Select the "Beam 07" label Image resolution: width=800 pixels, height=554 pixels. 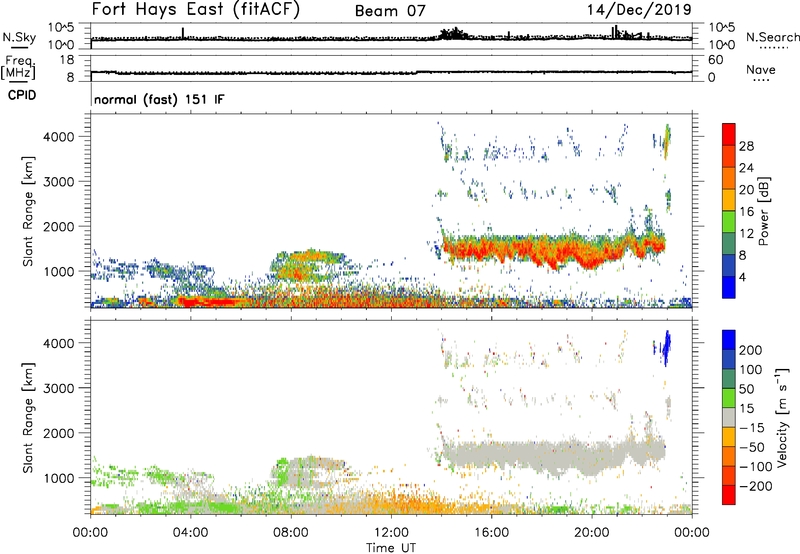click(390, 11)
